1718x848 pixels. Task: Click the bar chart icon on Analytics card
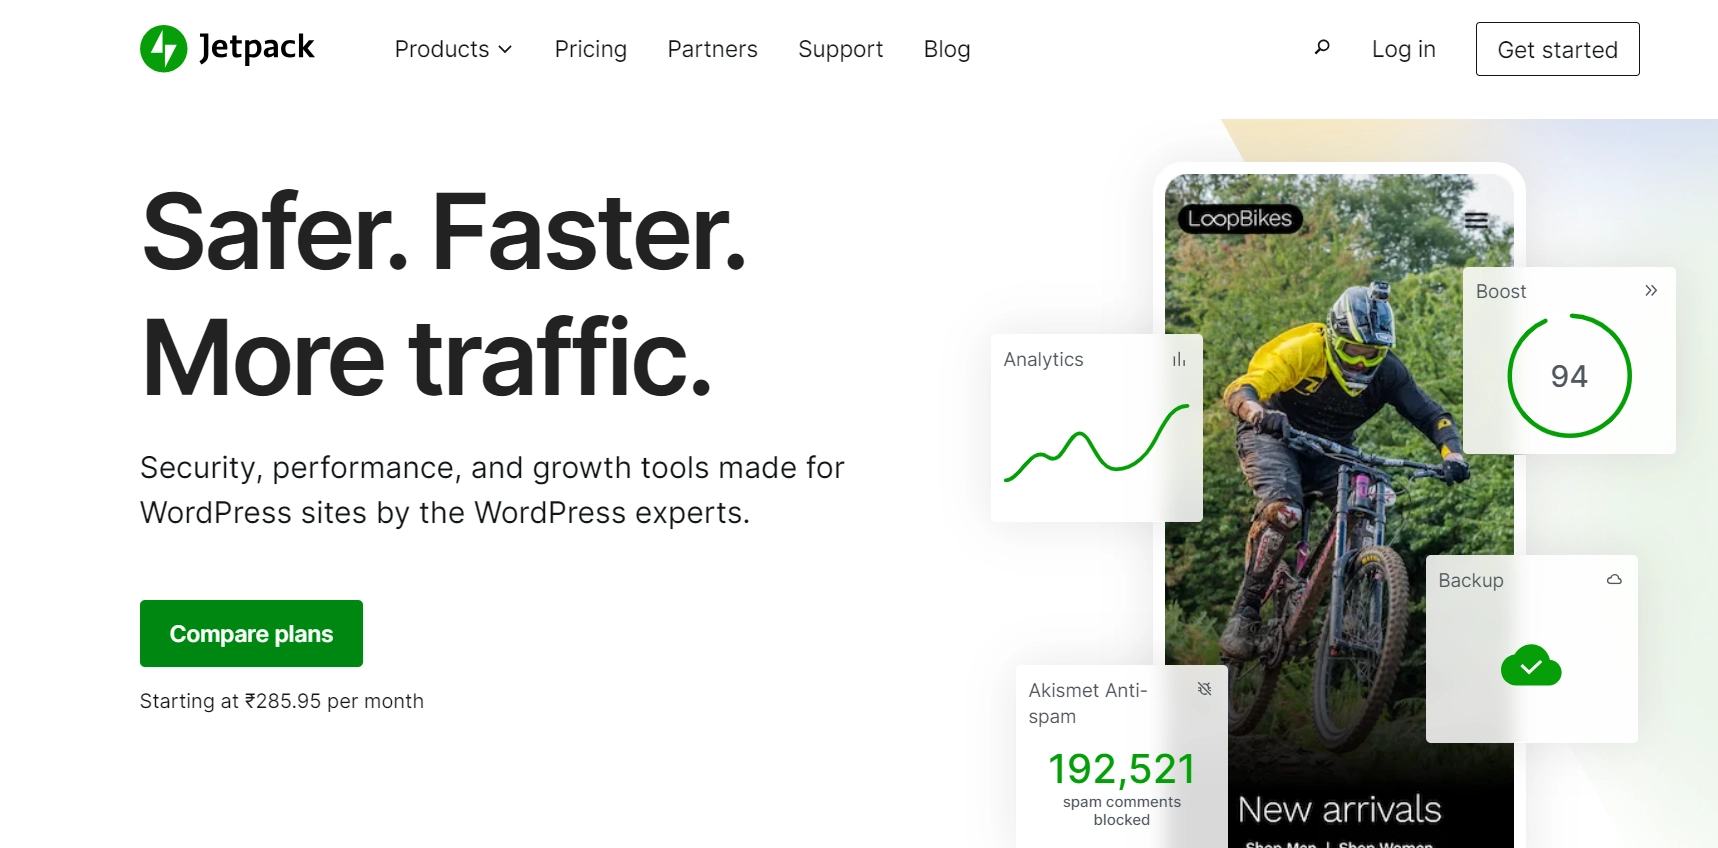click(x=1179, y=360)
